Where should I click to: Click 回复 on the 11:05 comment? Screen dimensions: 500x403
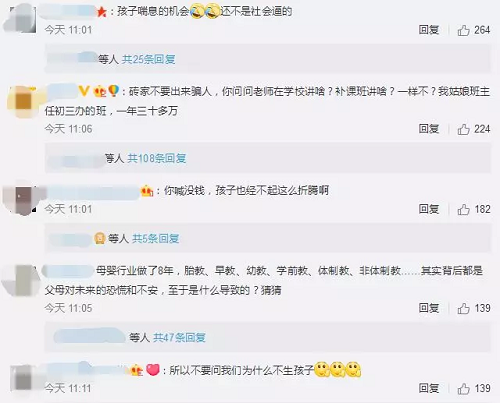(429, 308)
